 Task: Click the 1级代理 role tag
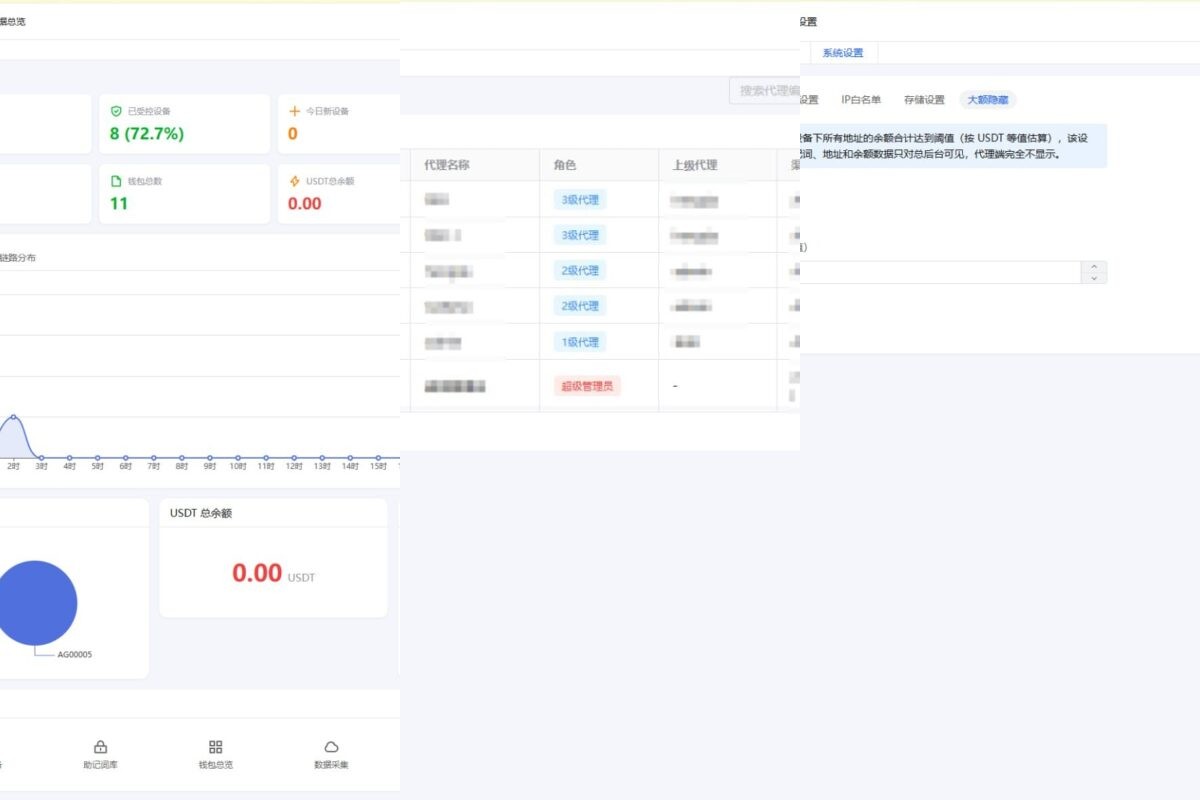coord(580,342)
